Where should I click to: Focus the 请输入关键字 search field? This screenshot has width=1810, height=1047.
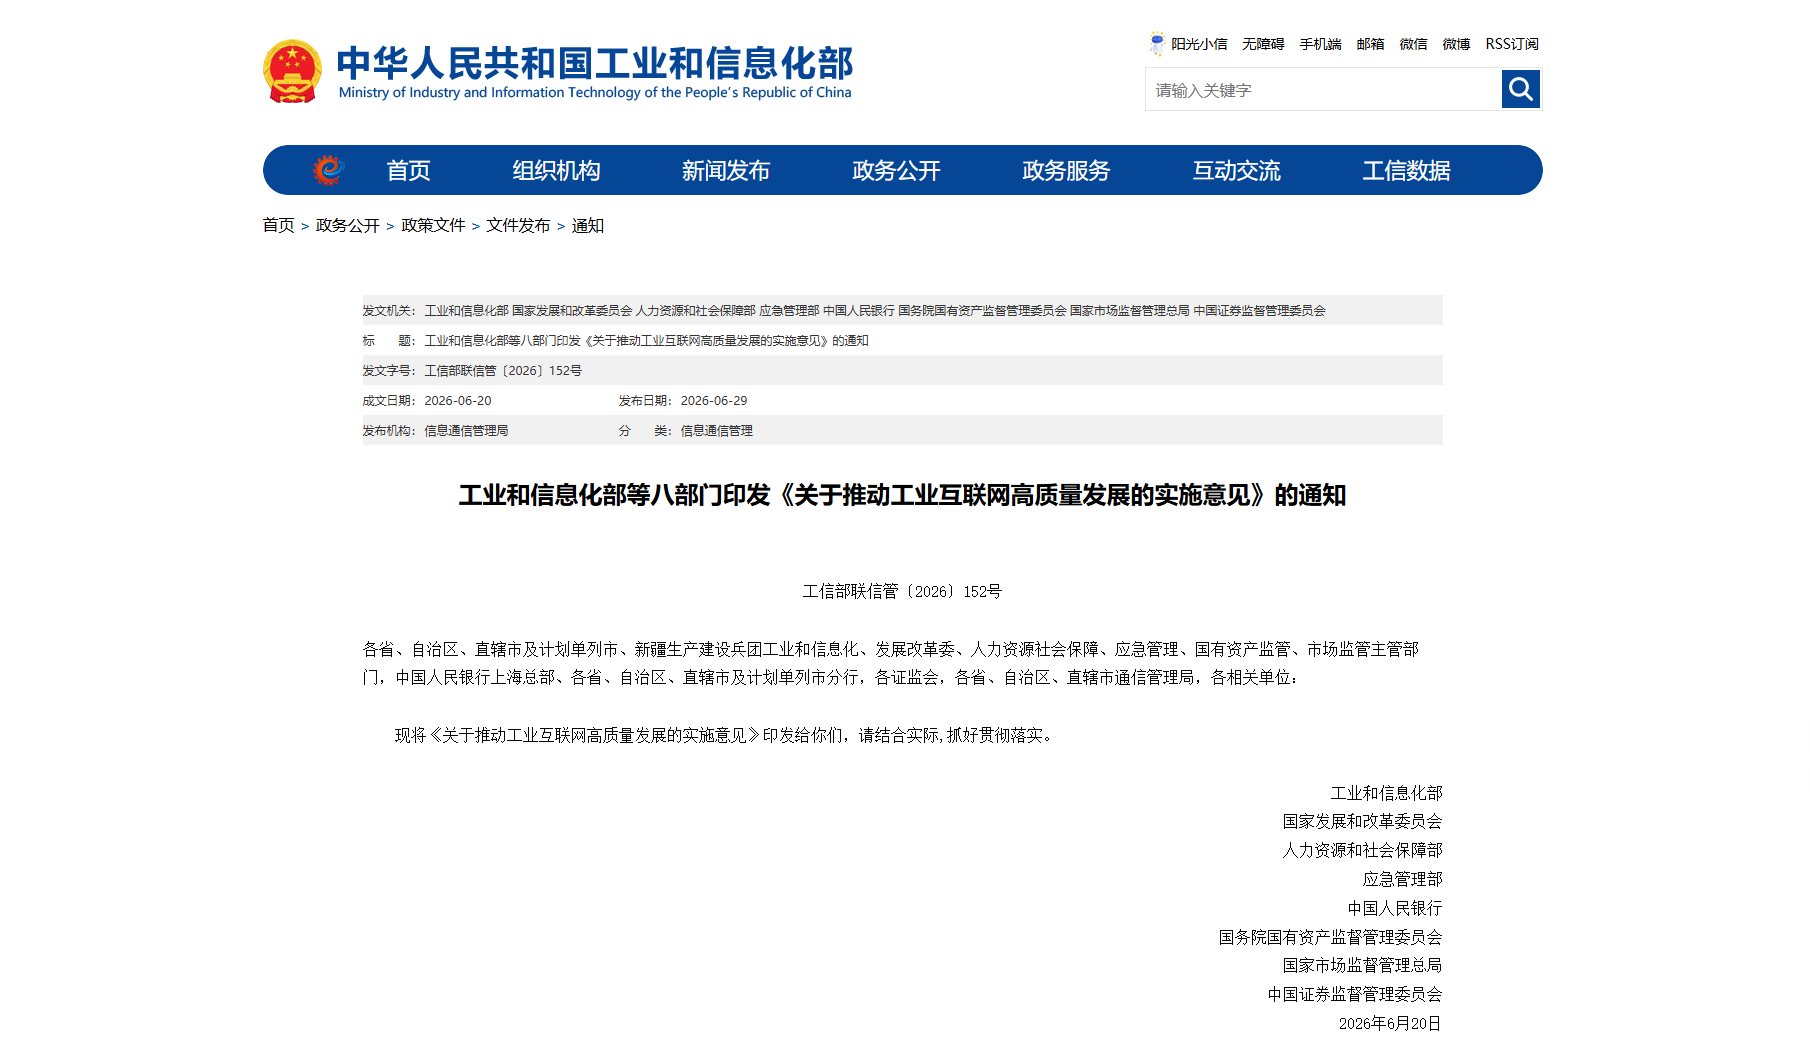[1323, 90]
